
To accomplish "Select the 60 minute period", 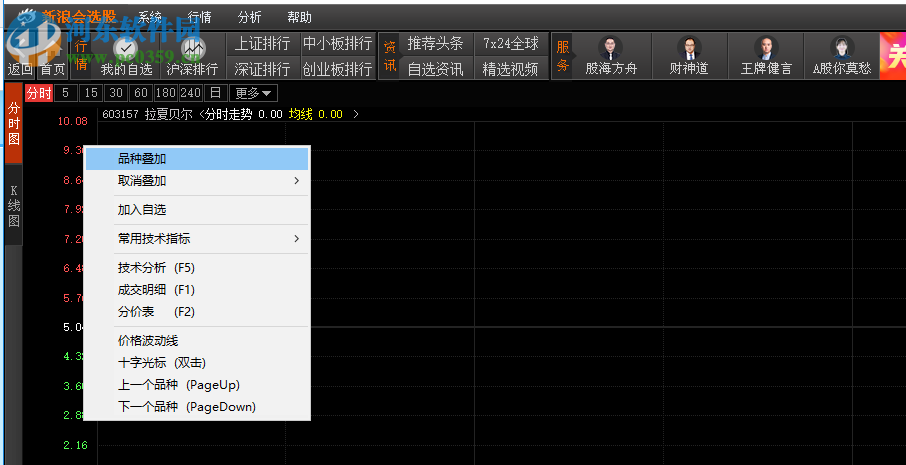I will [140, 93].
